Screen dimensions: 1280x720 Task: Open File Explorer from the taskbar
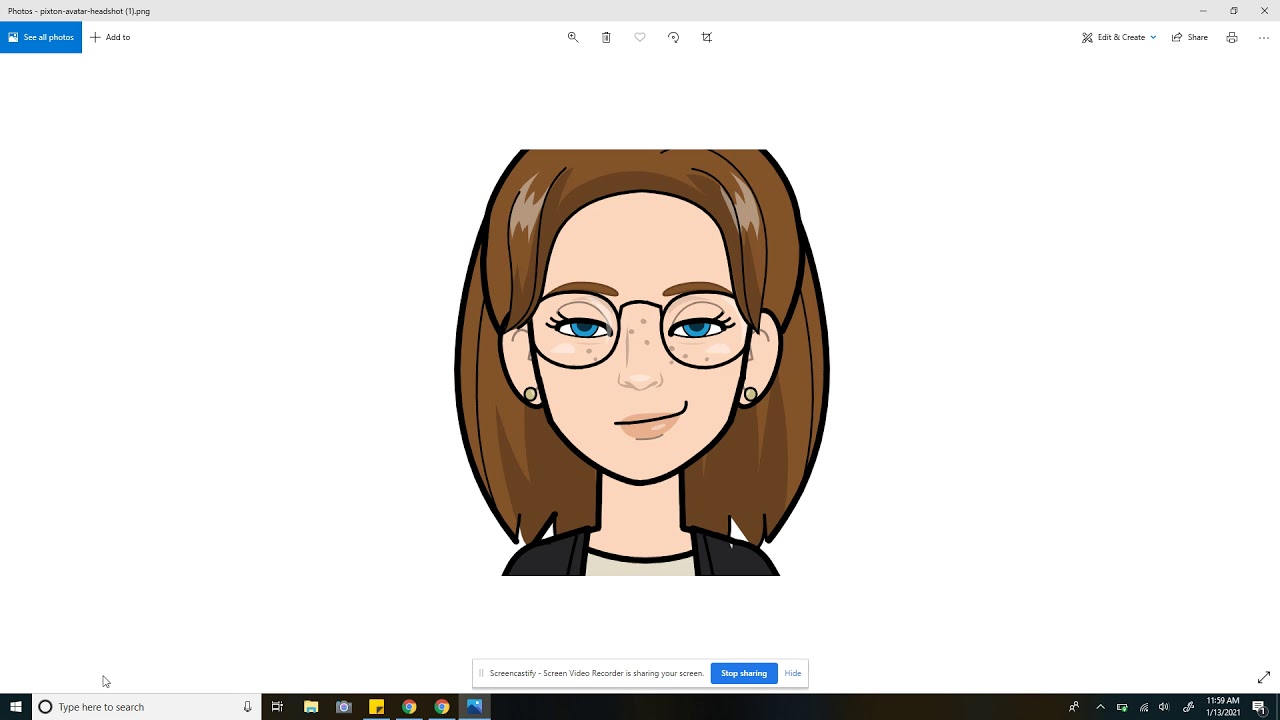[311, 707]
